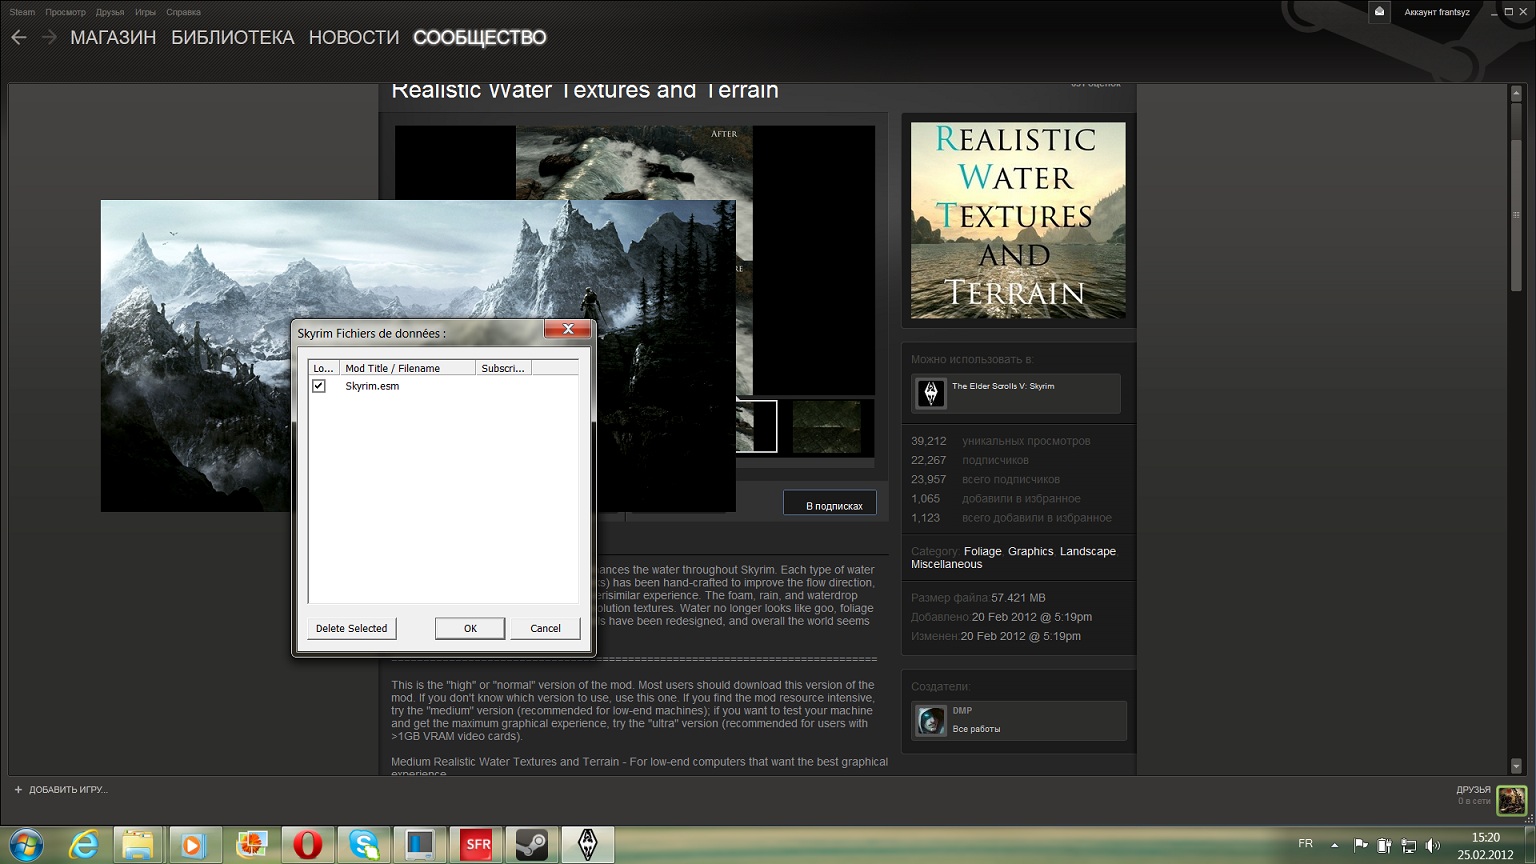This screenshot has height=864, width=1536.
Task: Open the network tray icon
Action: point(1408,845)
